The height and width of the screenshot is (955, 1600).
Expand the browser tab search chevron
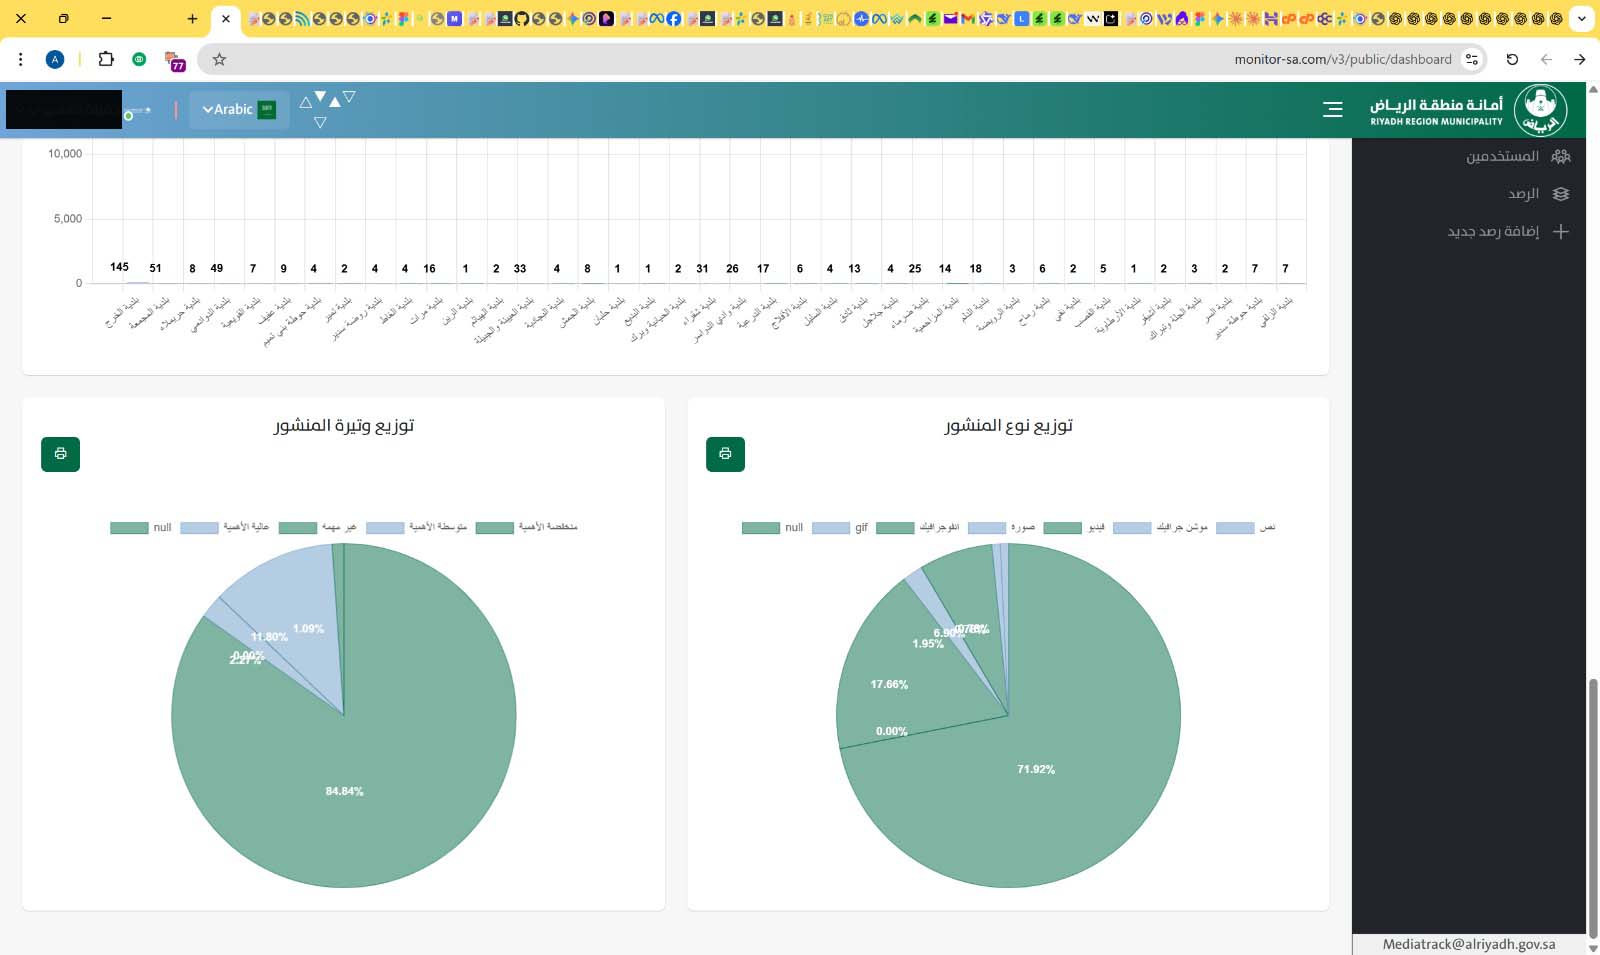pos(1581,18)
